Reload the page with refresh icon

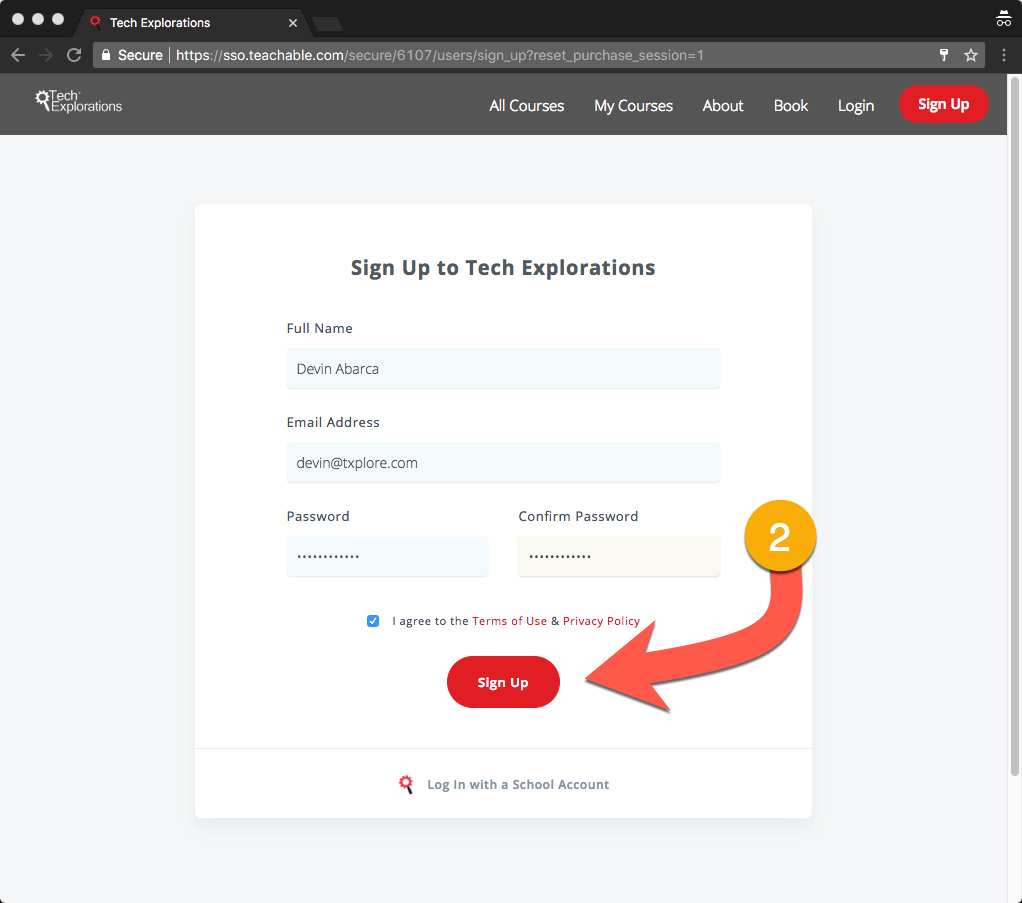point(74,55)
